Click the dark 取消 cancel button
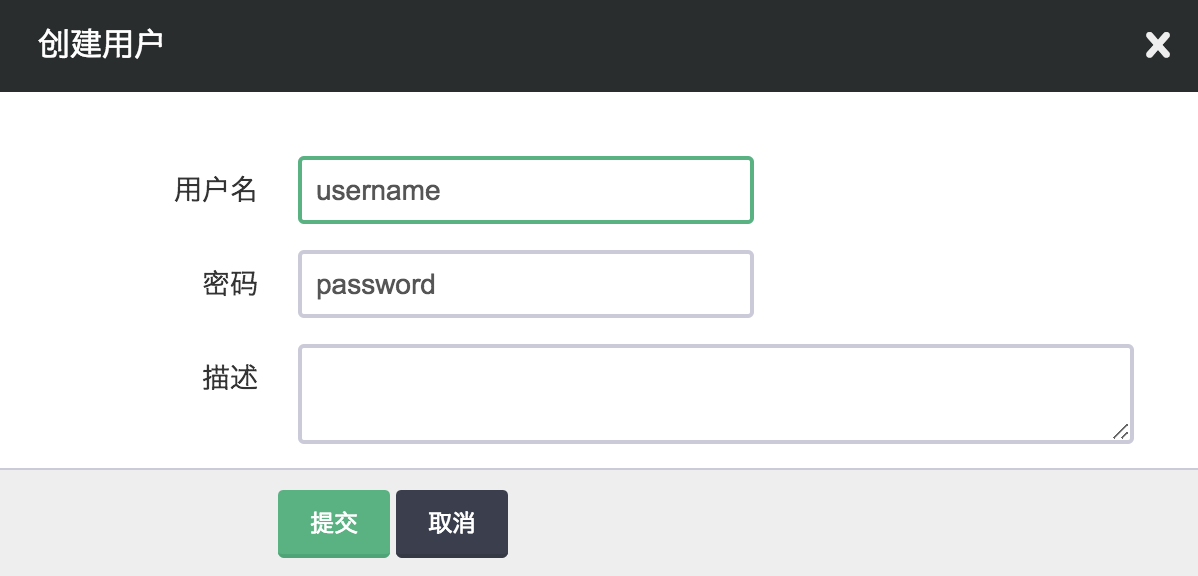This screenshot has height=576, width=1198. (451, 523)
